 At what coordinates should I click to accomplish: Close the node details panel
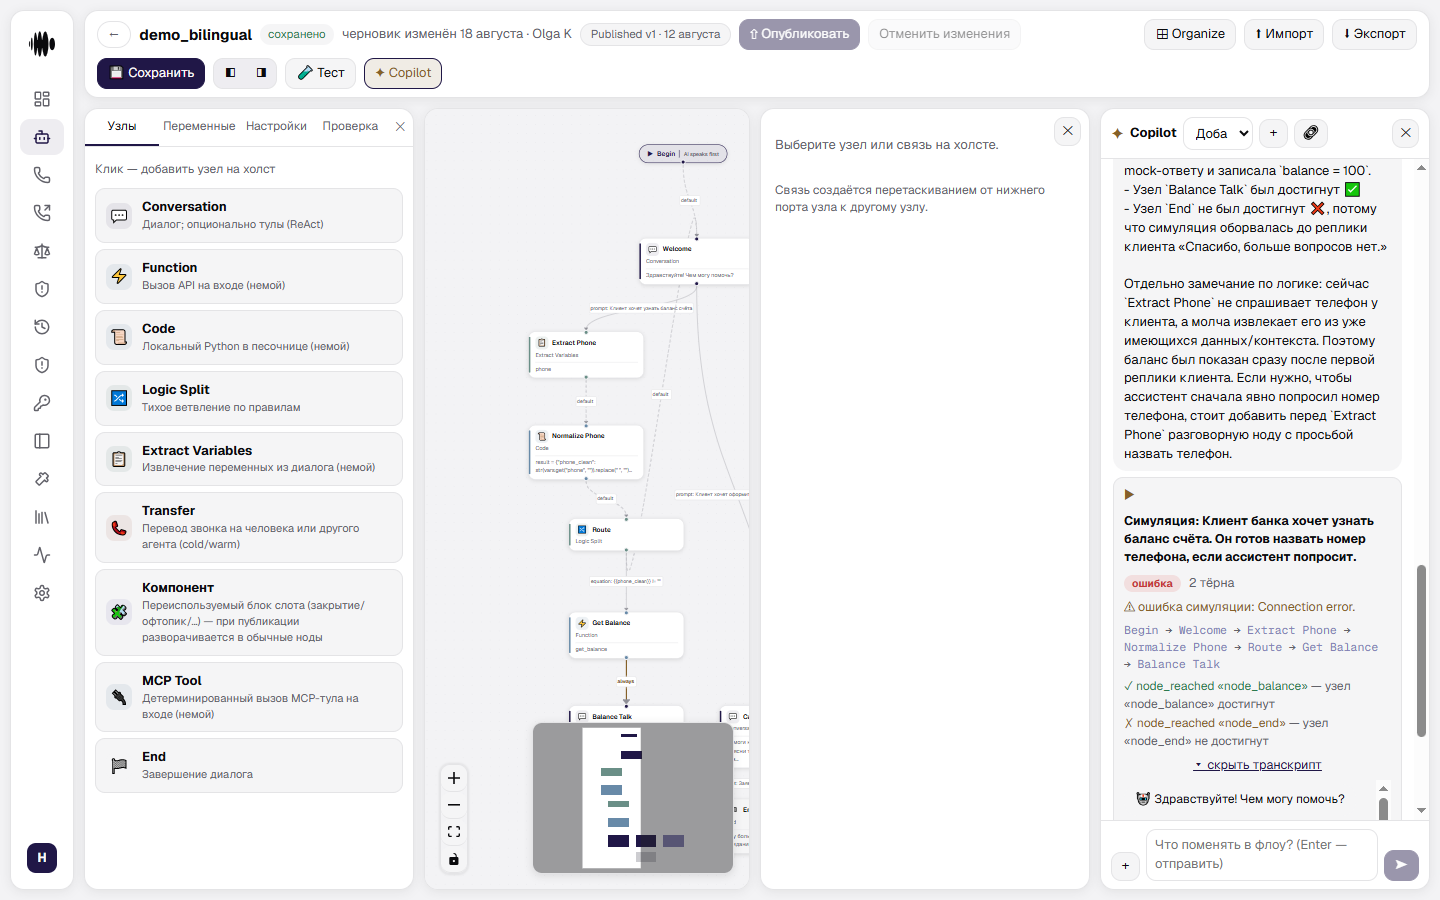coord(1068,131)
